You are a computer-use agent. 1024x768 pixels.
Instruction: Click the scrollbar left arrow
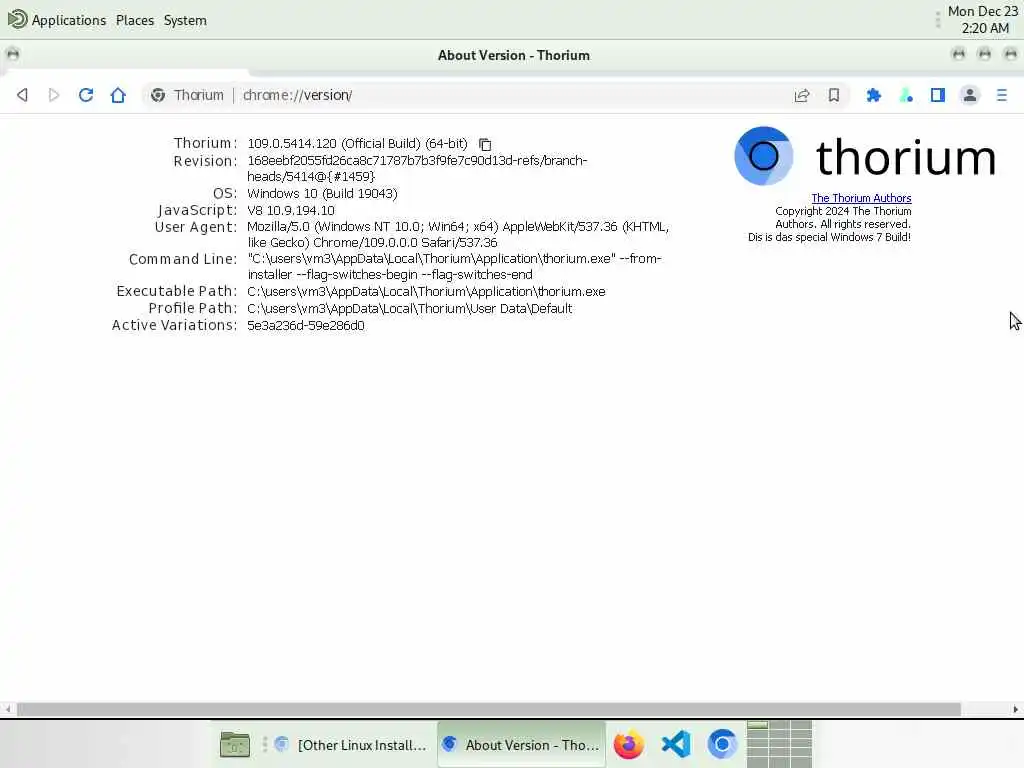(x=7, y=709)
